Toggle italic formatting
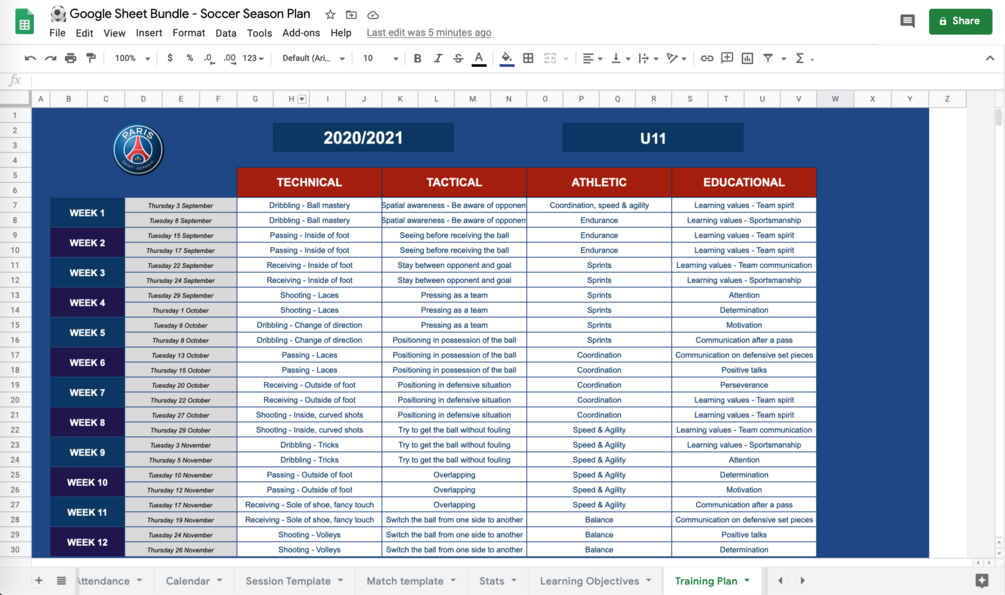Screen dimensions: 1005x595 point(438,58)
